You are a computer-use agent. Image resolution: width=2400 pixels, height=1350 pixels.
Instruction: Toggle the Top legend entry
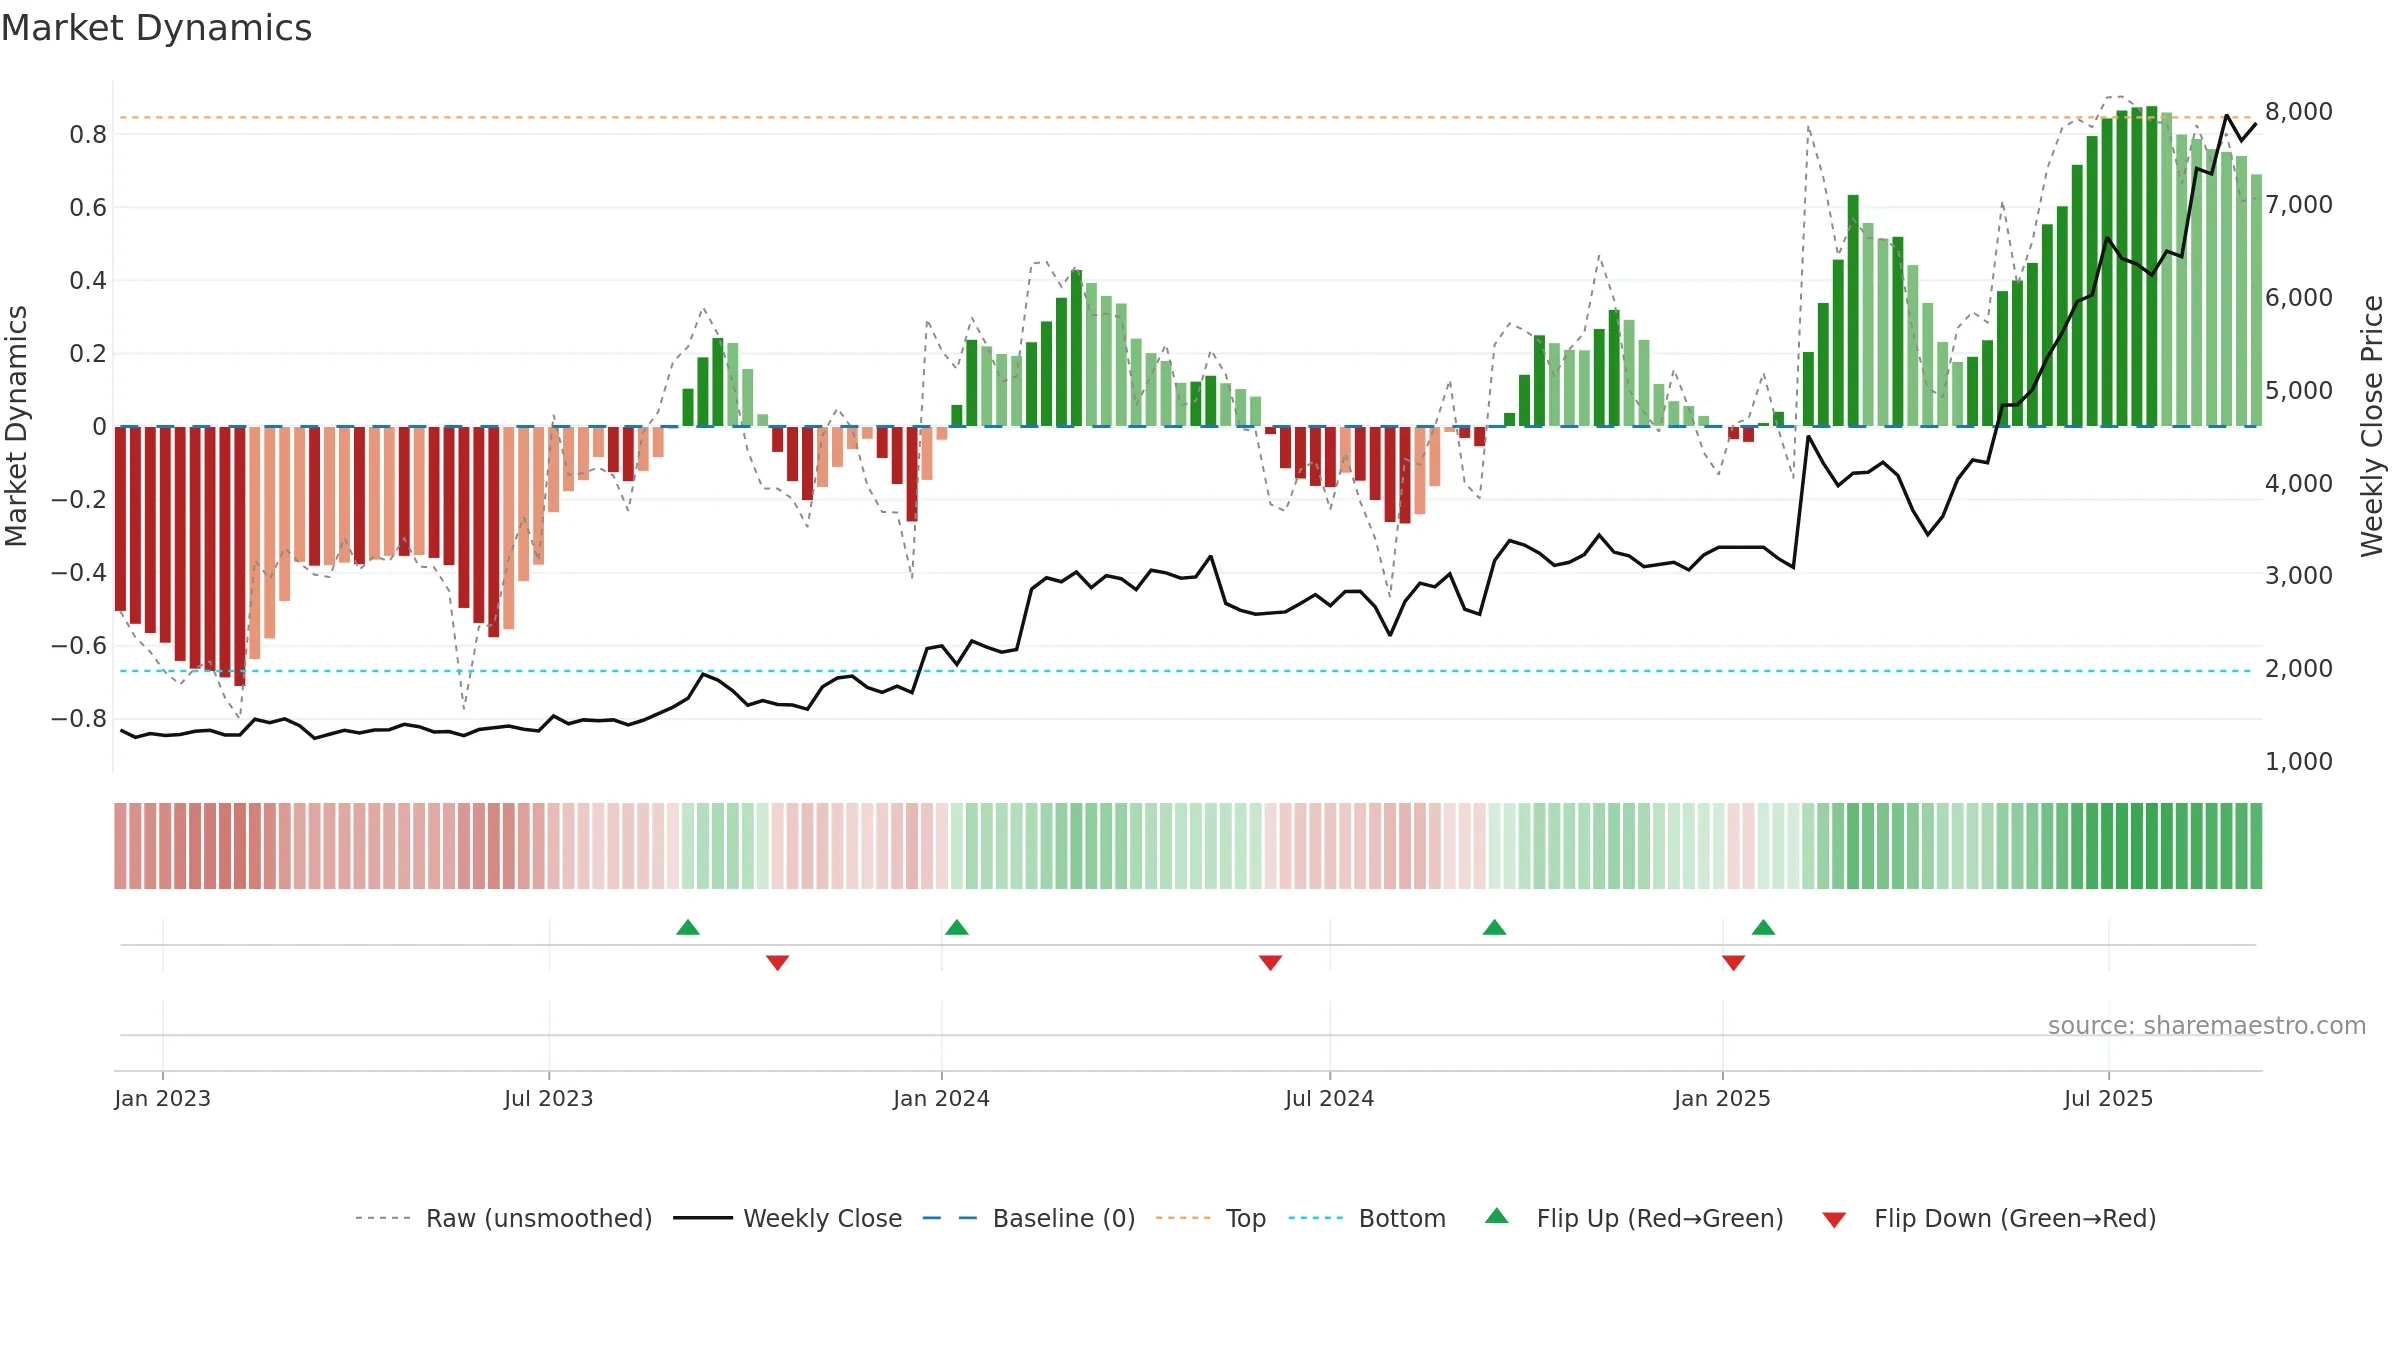coord(1211,1218)
